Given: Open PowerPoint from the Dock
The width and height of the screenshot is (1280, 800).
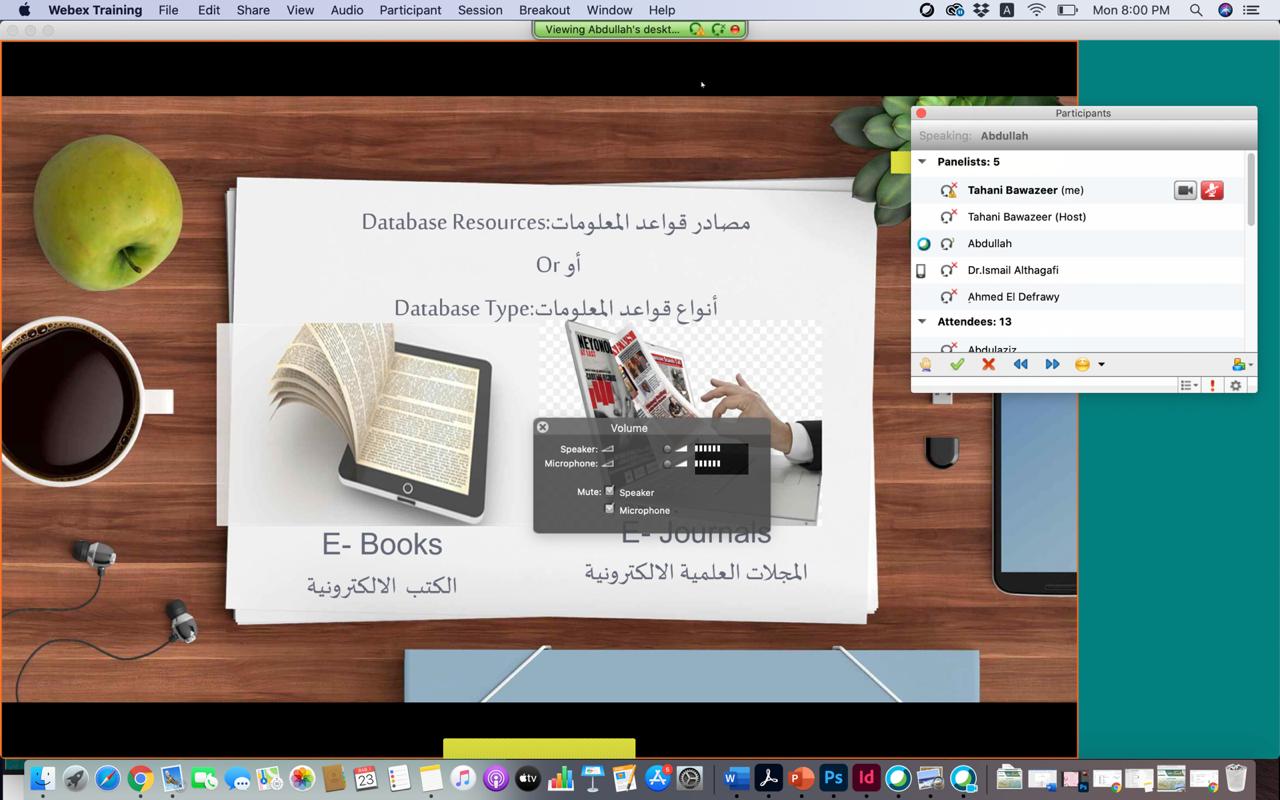Looking at the screenshot, I should pos(801,778).
